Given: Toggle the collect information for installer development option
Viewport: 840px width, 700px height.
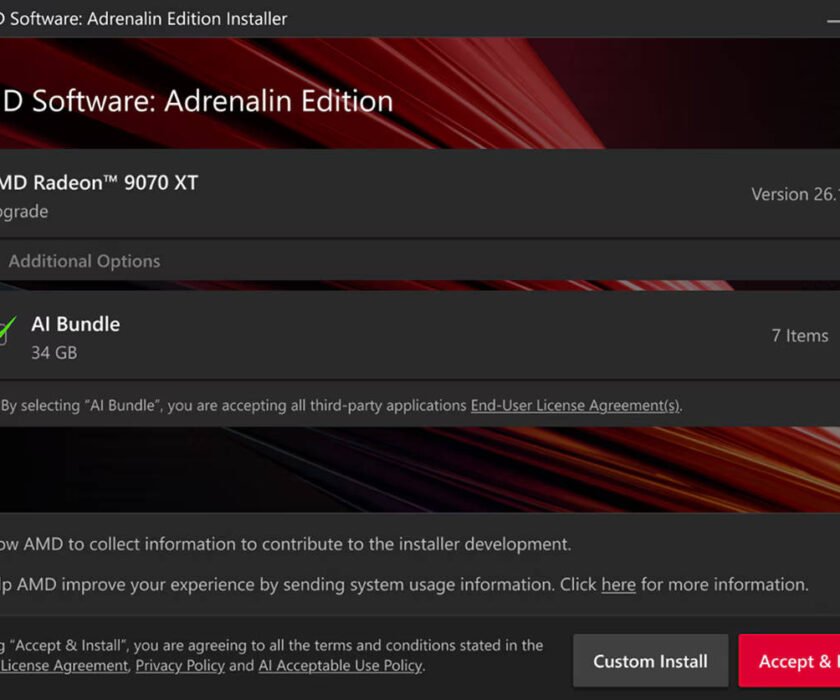Looking at the screenshot, I should 285,544.
